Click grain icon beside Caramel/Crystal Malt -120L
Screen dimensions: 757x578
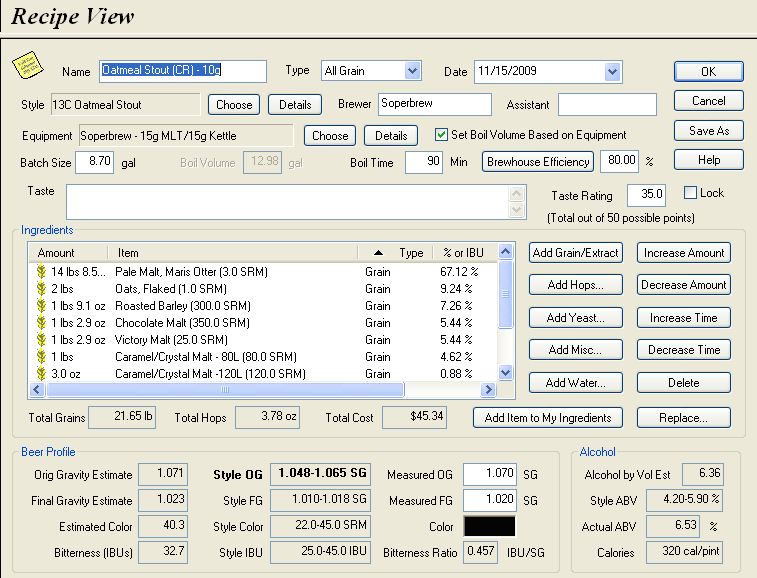click(42, 374)
